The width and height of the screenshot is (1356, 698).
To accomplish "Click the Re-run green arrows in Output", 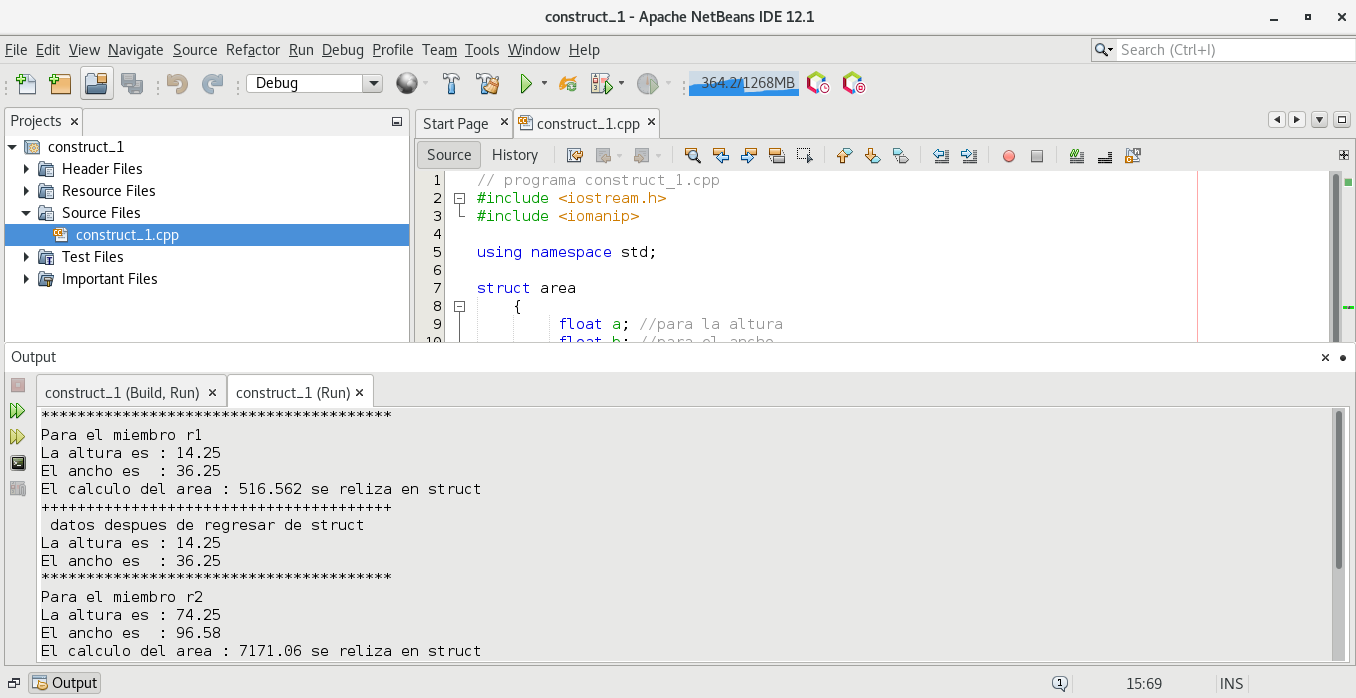I will coord(18,410).
